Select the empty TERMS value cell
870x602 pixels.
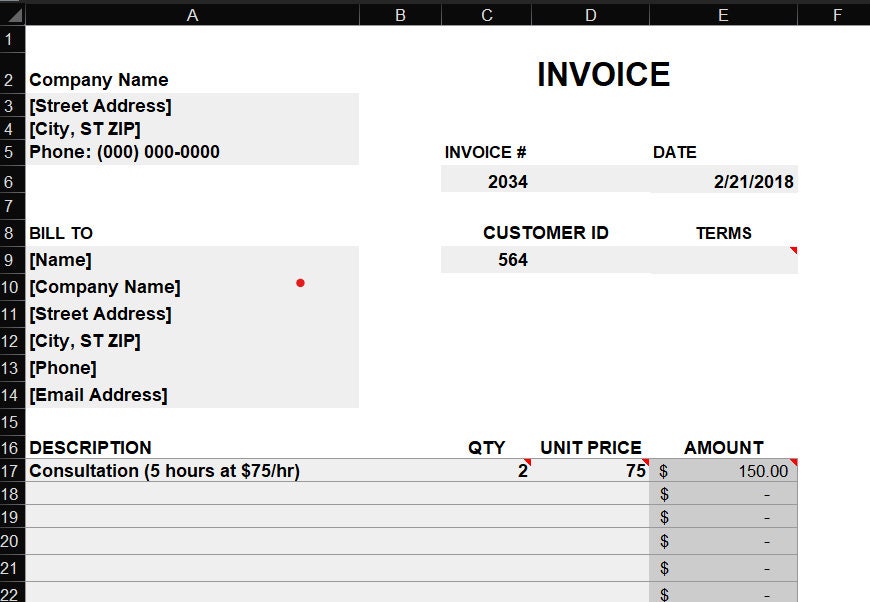pyautogui.click(x=723, y=260)
